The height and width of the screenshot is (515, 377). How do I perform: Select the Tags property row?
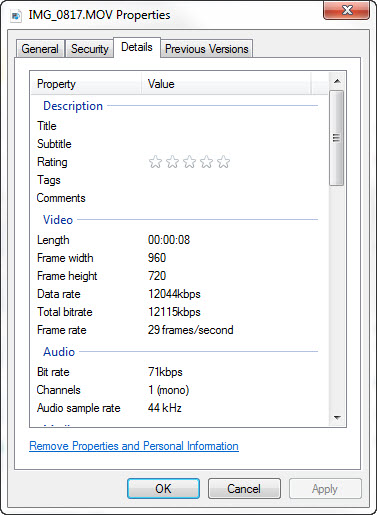tap(178, 180)
